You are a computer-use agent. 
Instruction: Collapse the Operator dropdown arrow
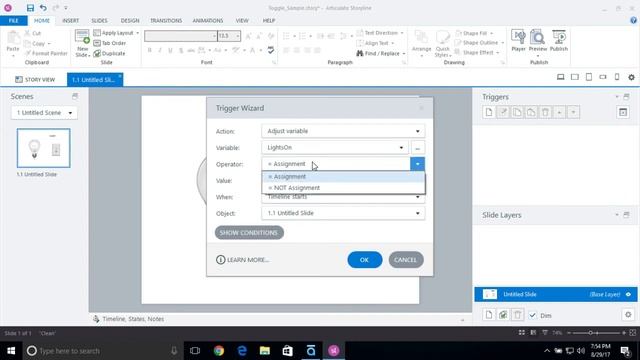point(417,164)
